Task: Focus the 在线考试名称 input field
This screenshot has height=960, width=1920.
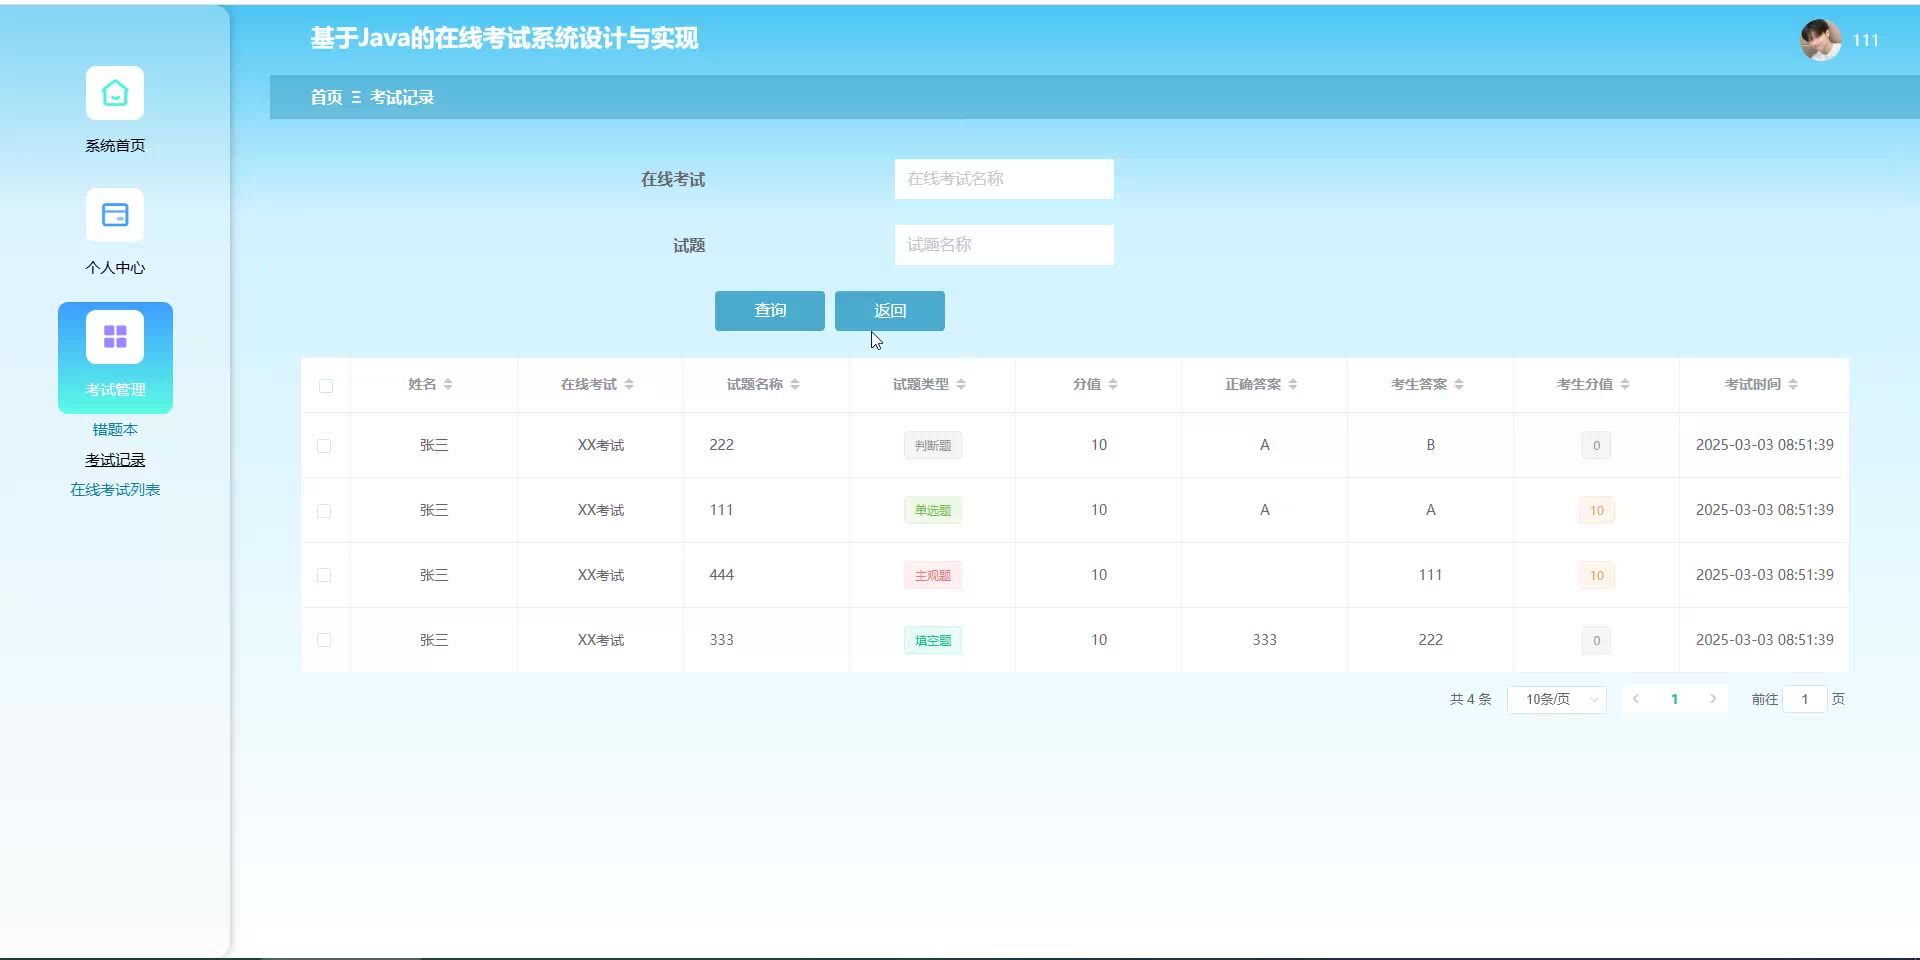Action: (1004, 179)
